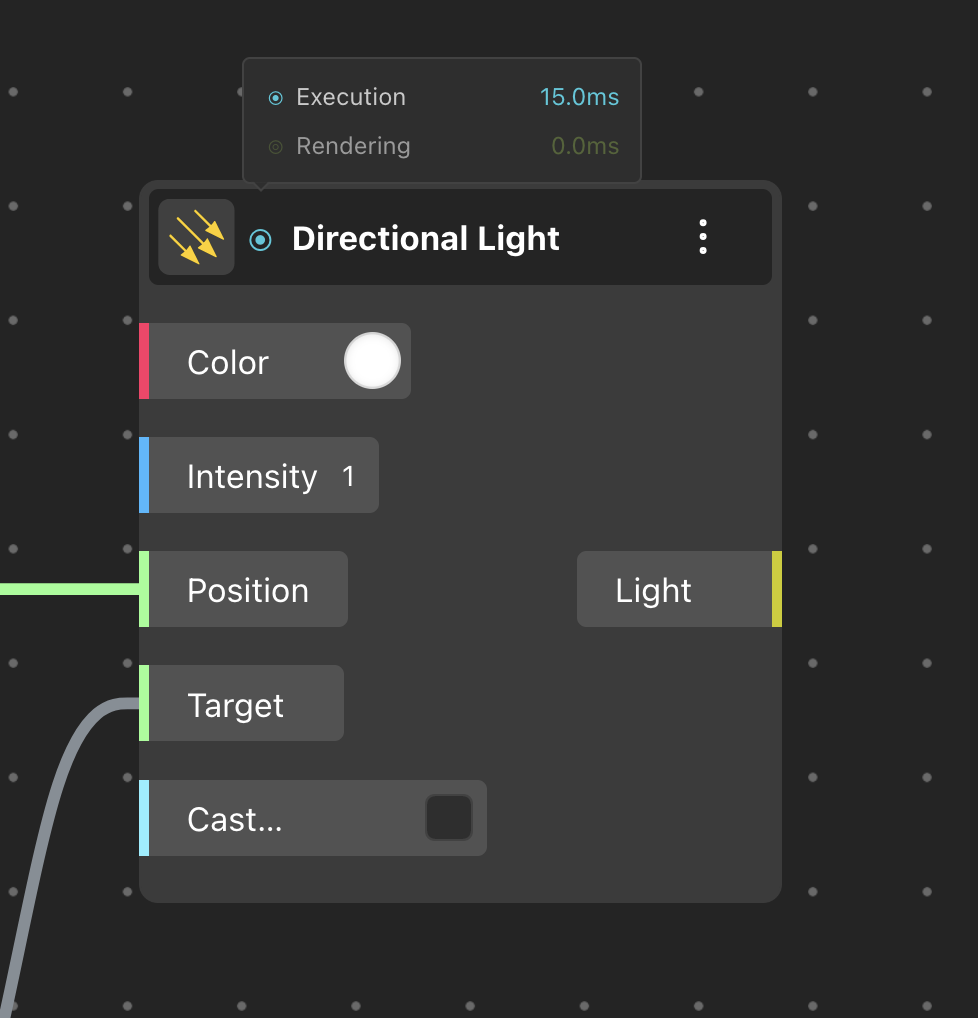This screenshot has width=978, height=1018.
Task: Click the Execution 15.0ms row
Action: click(x=443, y=97)
